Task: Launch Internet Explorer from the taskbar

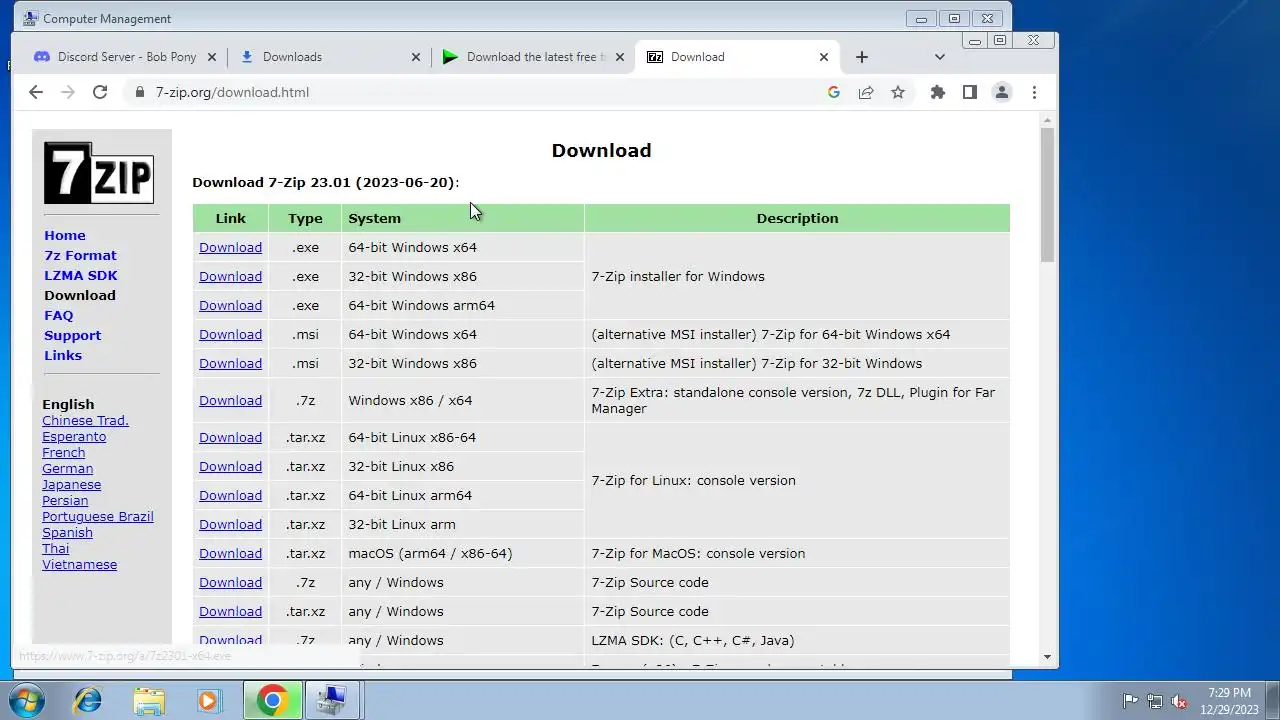Action: click(x=88, y=701)
